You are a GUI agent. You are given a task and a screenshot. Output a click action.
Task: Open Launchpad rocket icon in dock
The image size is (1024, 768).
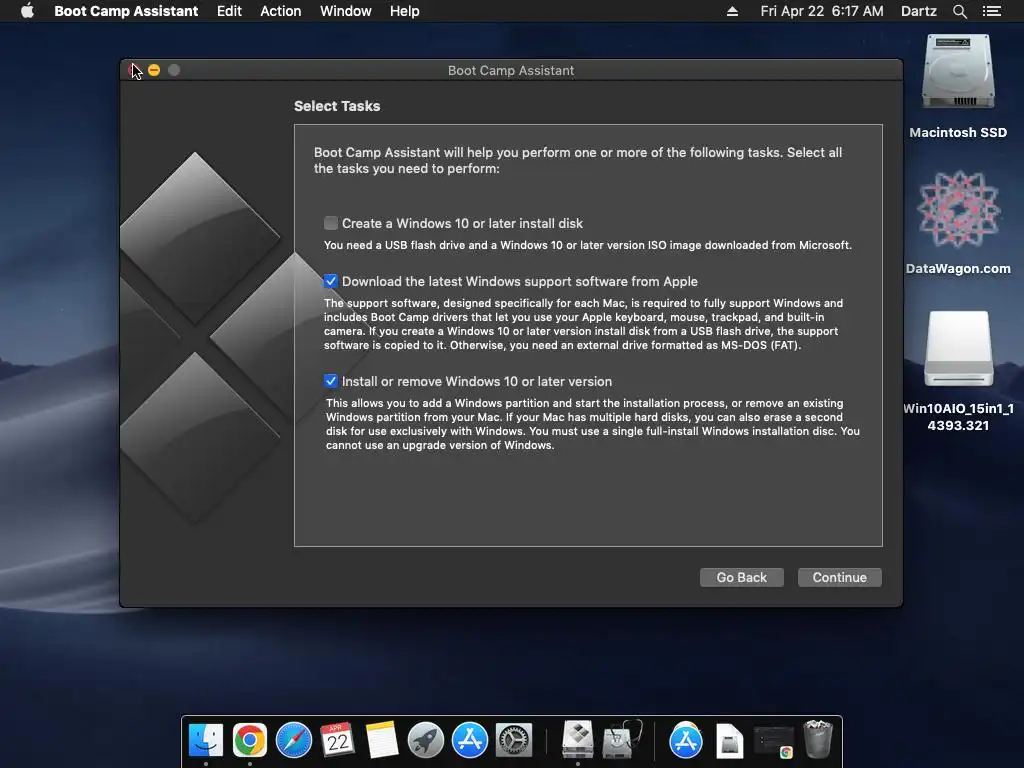[426, 740]
